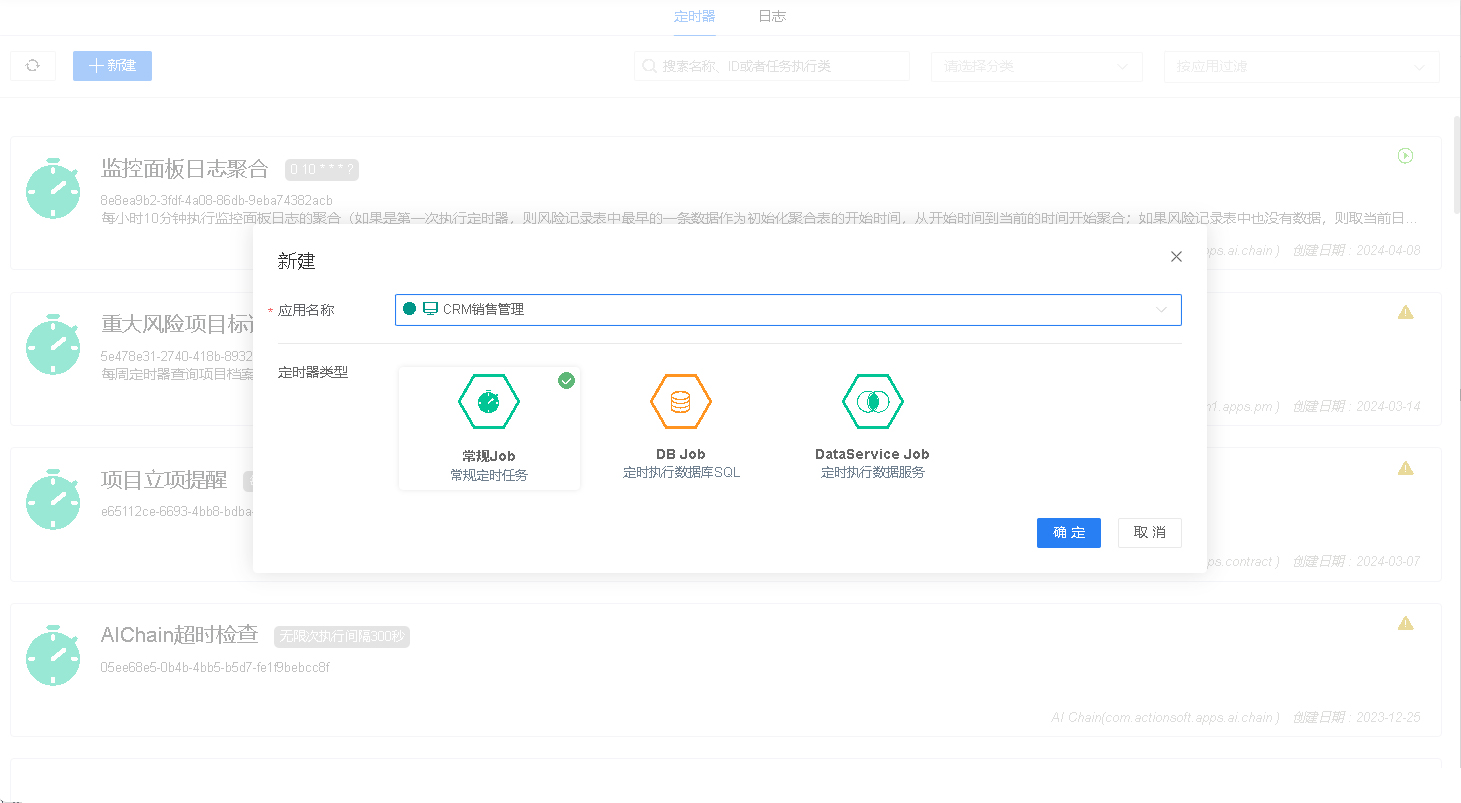
Task: Click the 定时执行数据服务 description text
Action: (x=873, y=472)
